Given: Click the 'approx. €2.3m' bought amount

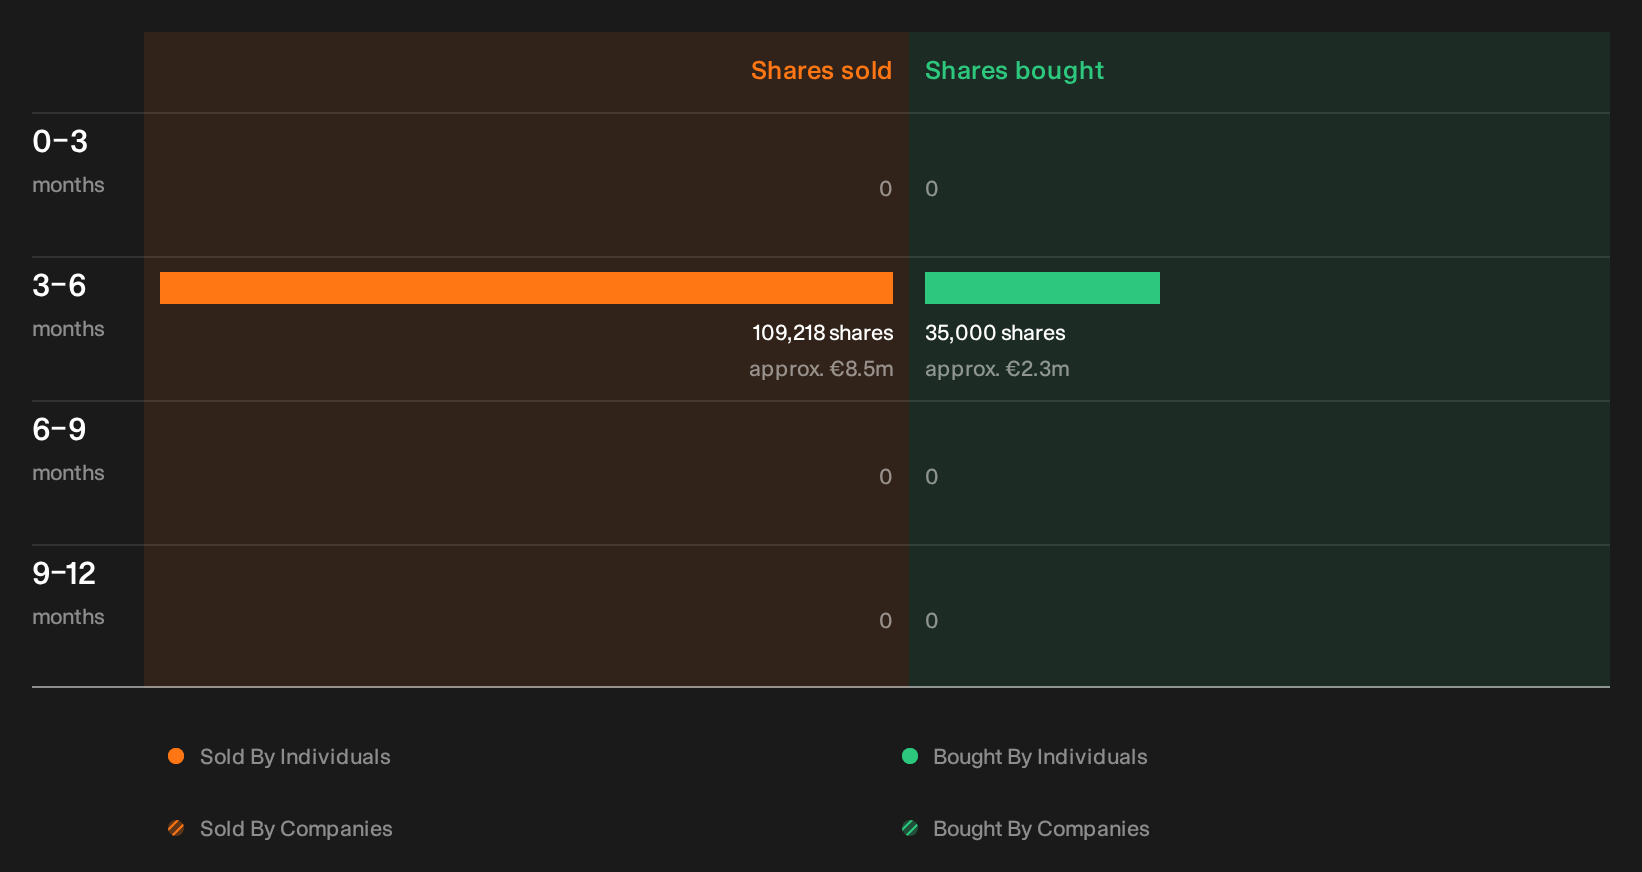Looking at the screenshot, I should [997, 369].
